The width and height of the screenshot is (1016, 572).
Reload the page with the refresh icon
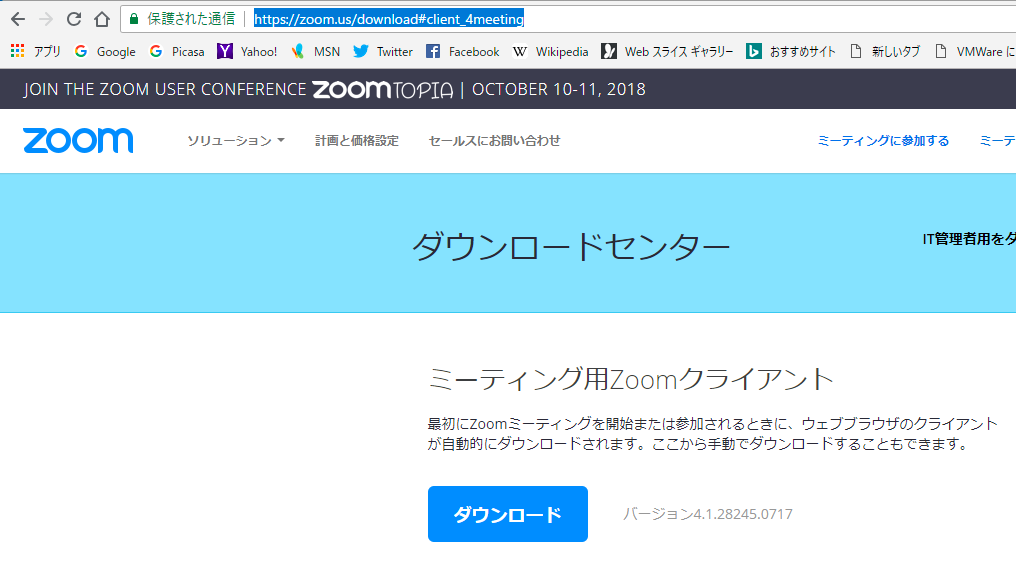pyautogui.click(x=74, y=19)
